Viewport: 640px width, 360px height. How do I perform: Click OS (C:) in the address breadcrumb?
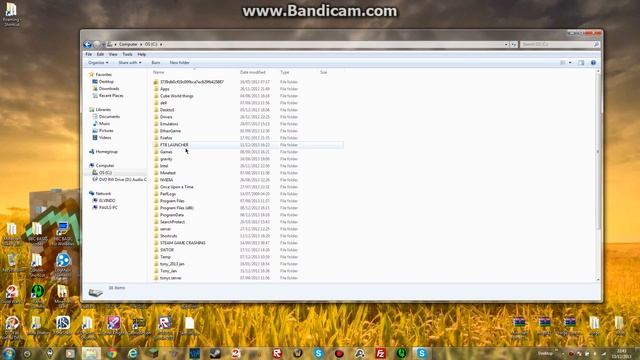tap(151, 44)
